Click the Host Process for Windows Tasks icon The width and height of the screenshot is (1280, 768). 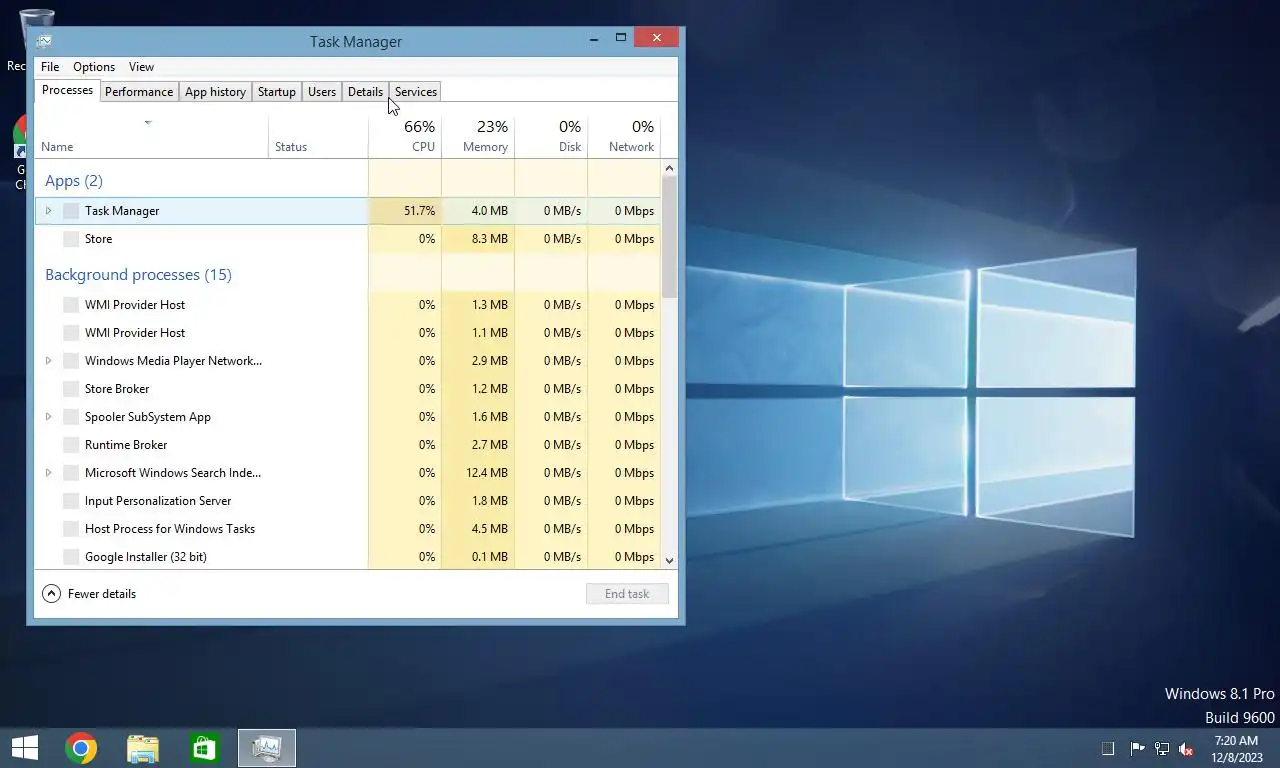[x=71, y=529]
